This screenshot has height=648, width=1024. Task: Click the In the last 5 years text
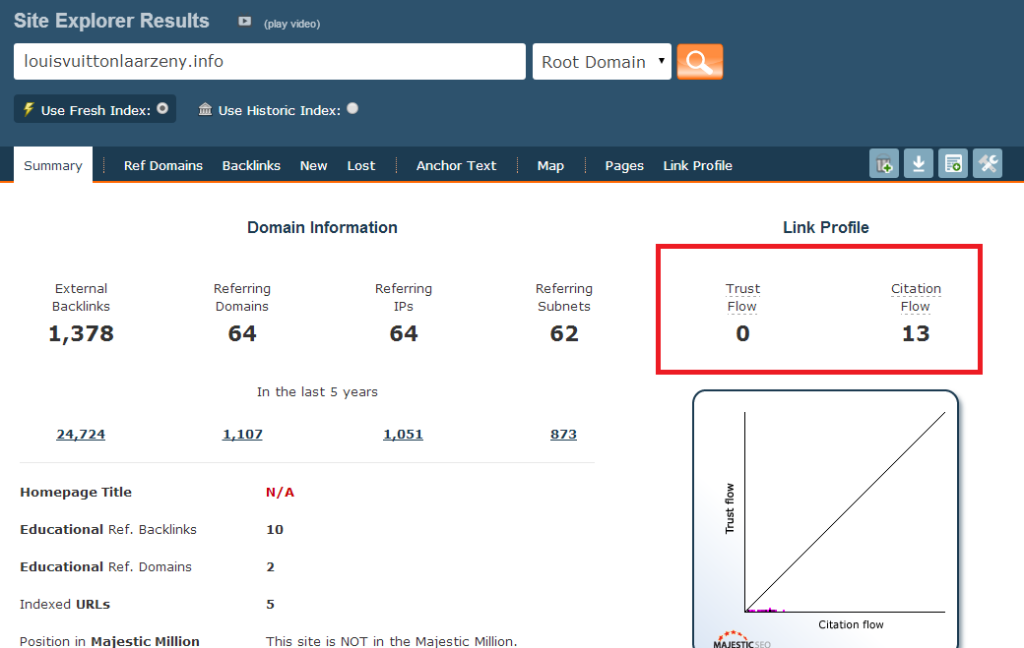pos(317,392)
